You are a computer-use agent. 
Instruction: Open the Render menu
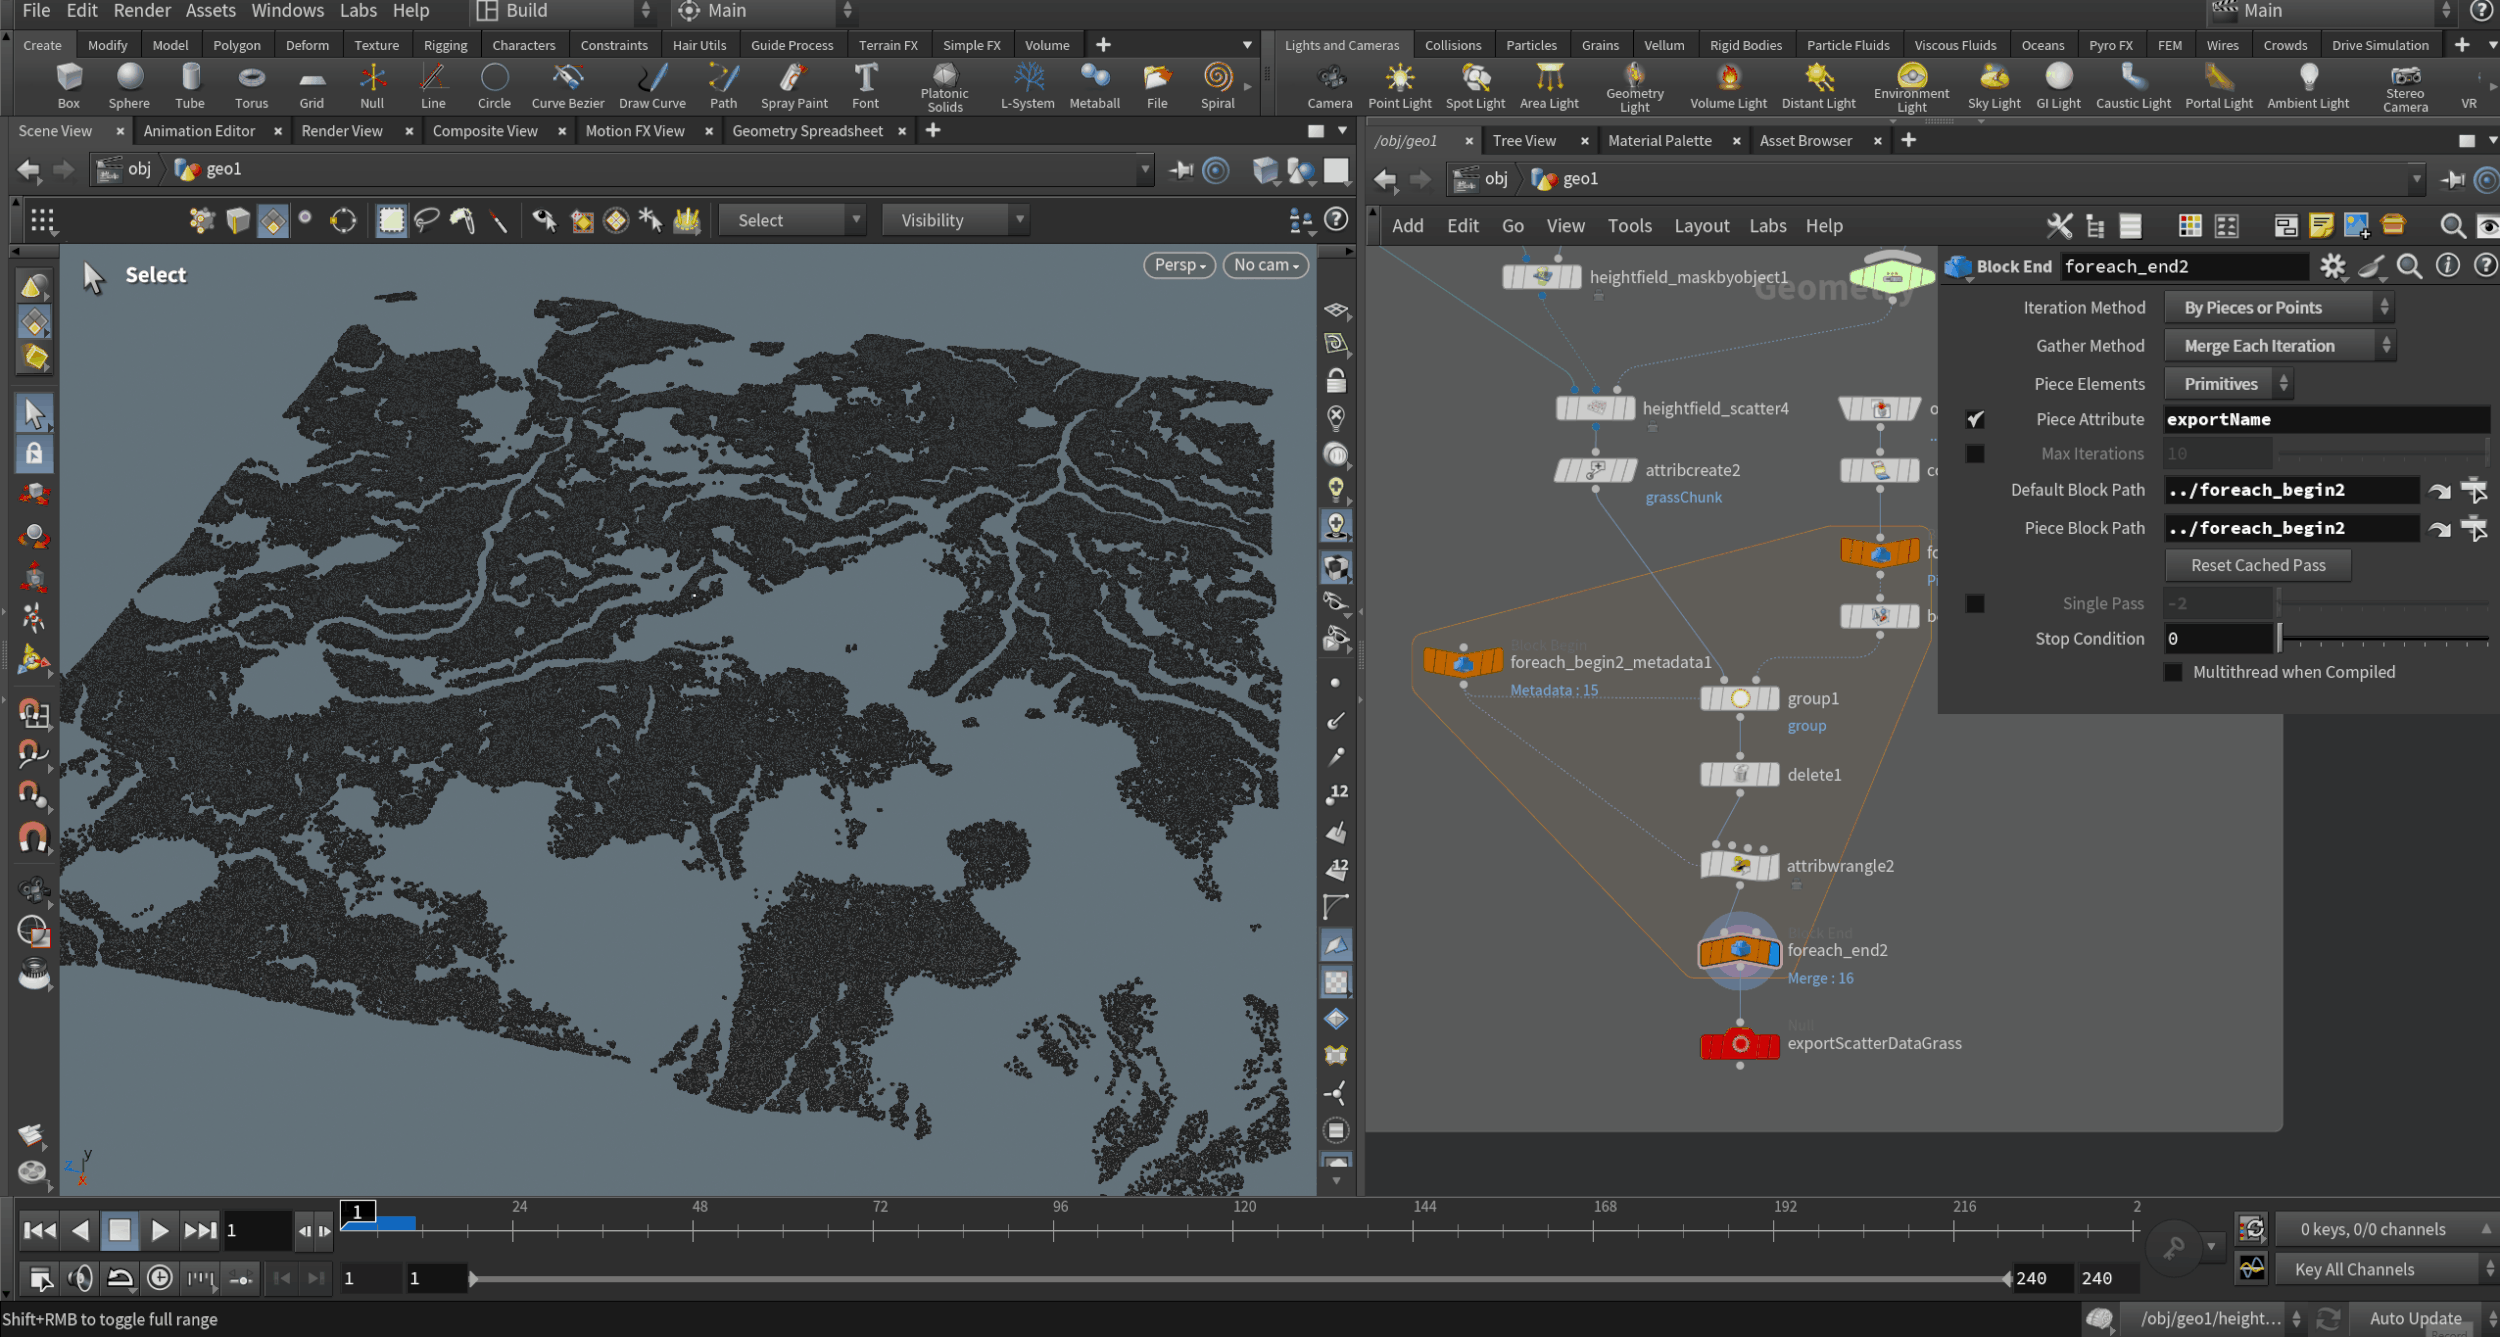pos(142,11)
